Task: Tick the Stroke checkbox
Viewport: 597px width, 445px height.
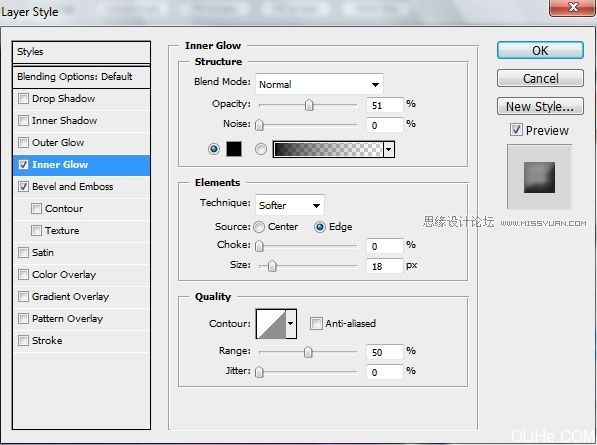Action: point(23,340)
